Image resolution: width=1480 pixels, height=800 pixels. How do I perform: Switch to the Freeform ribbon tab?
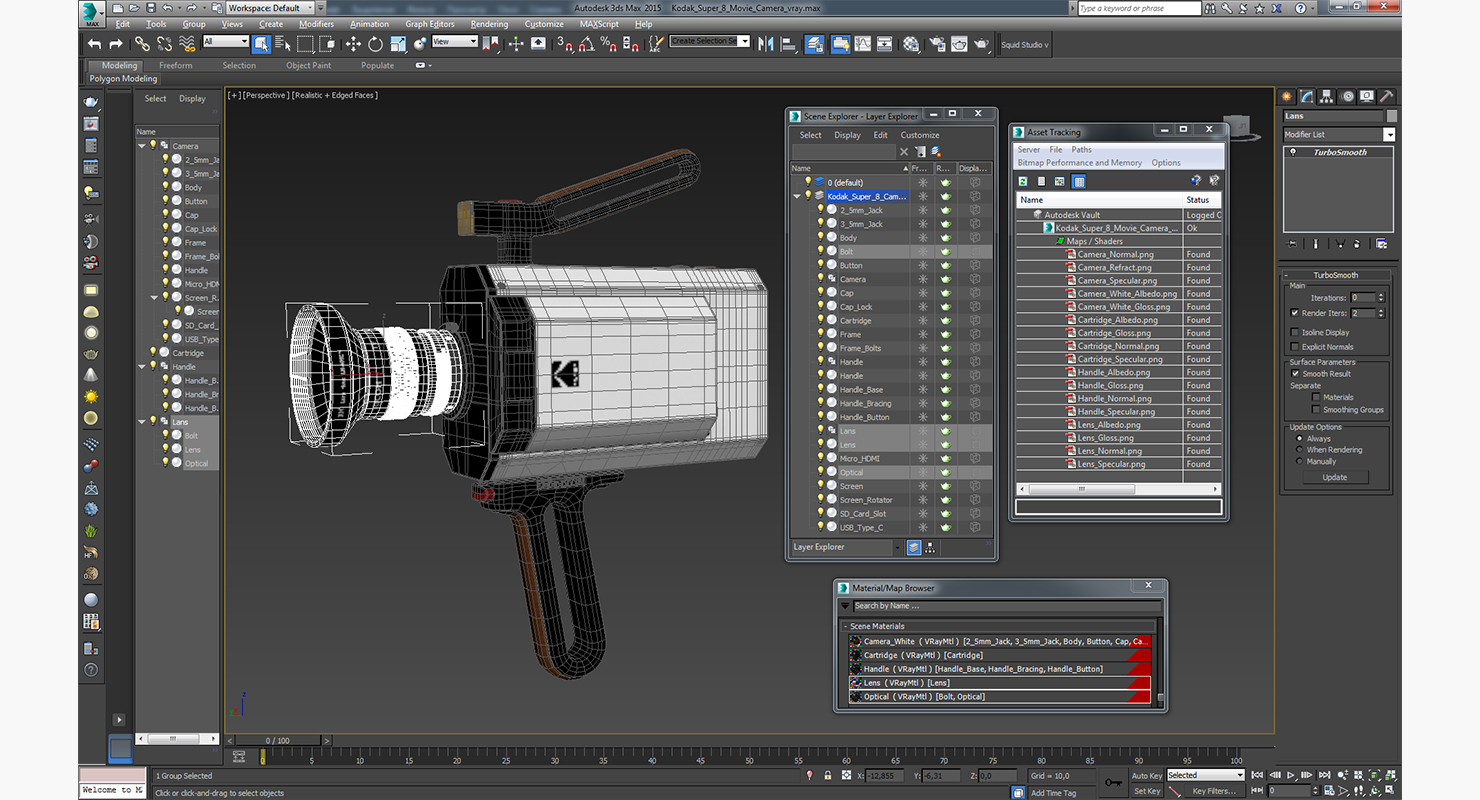[176, 65]
